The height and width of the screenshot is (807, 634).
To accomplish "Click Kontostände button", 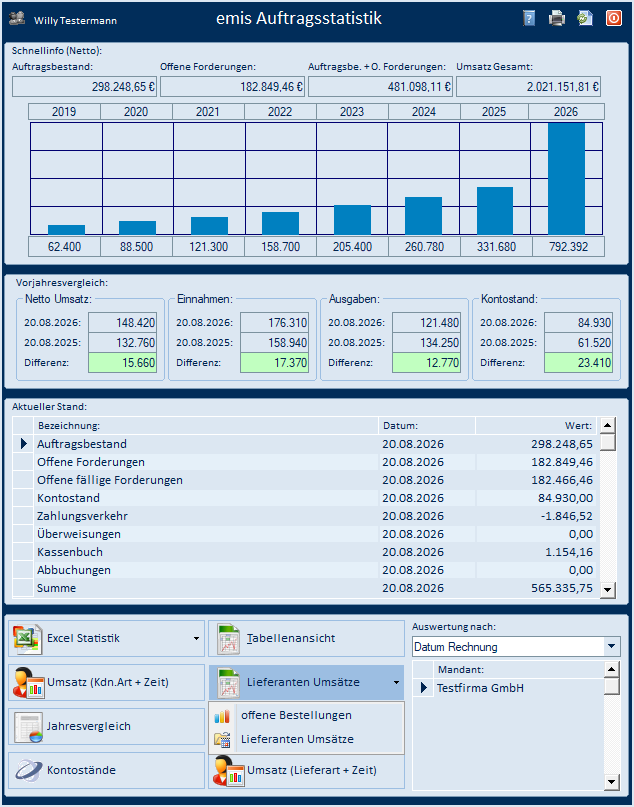I will [x=107, y=770].
